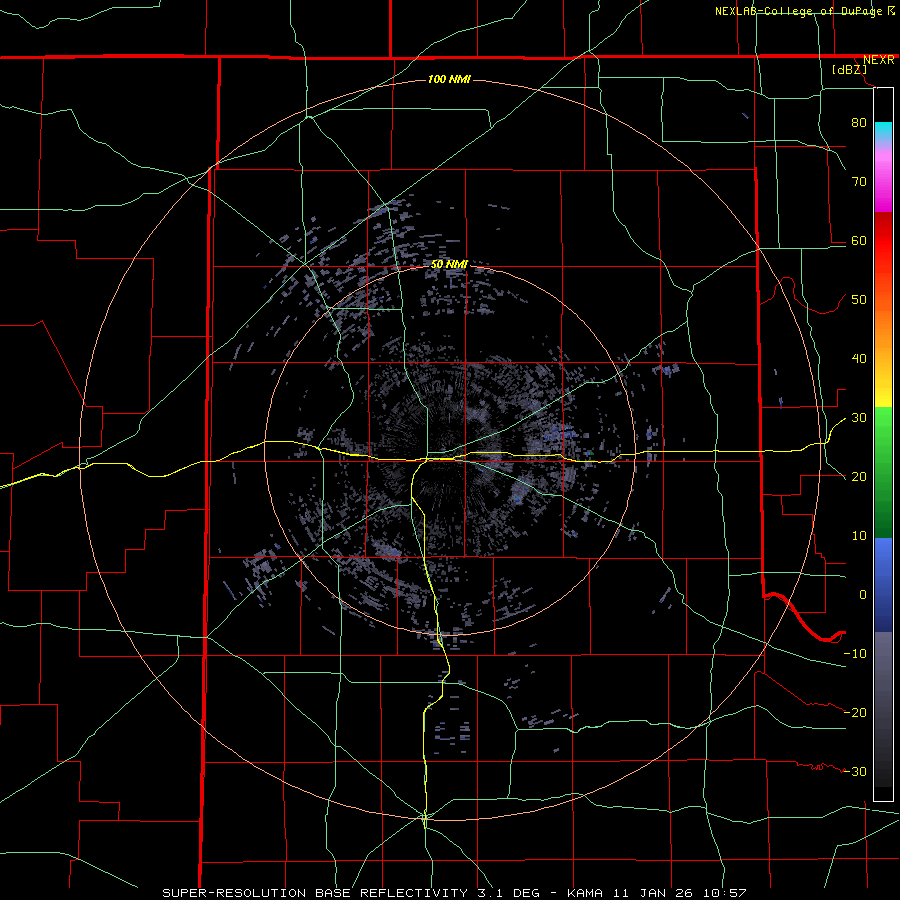The height and width of the screenshot is (900, 900).
Task: Click the 80 value on the dBZ scale
Action: [859, 122]
